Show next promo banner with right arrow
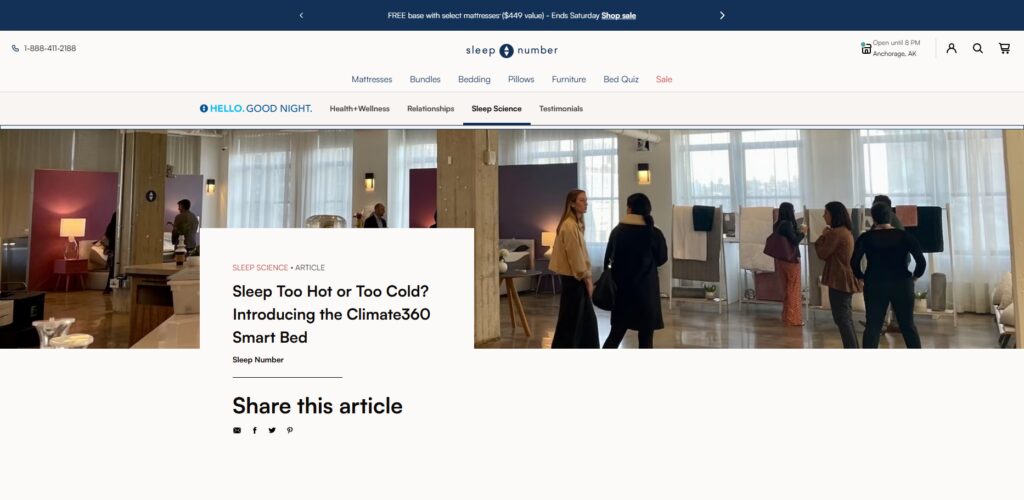 pos(722,15)
